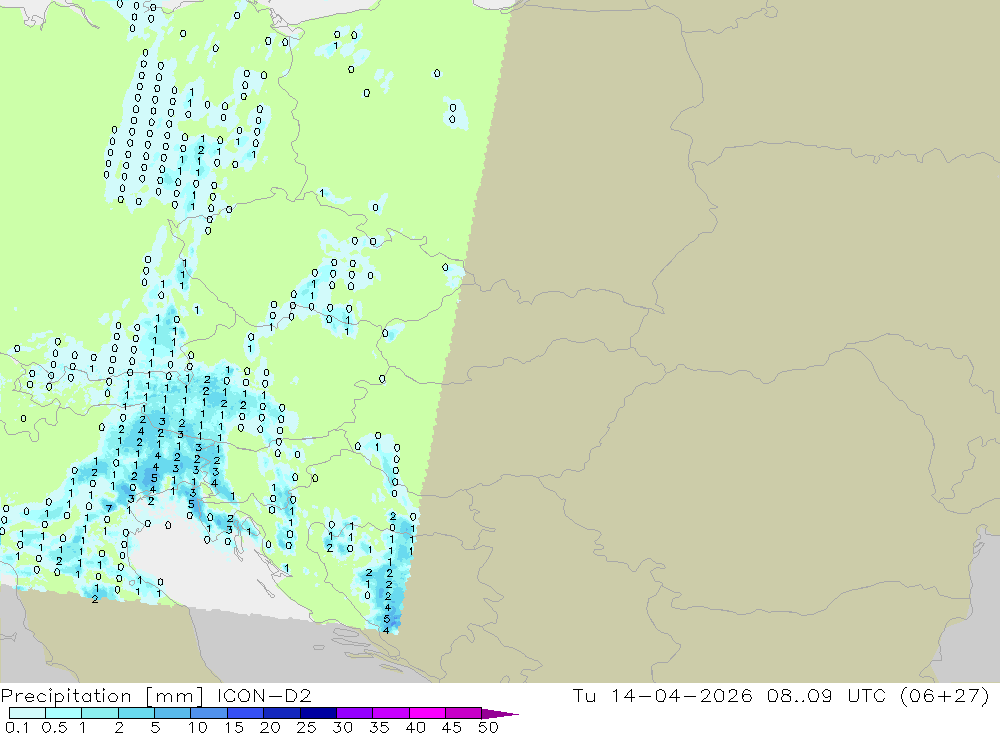Click the 5–10 mm legend color swatch
The image size is (1000, 733).
click(x=173, y=713)
